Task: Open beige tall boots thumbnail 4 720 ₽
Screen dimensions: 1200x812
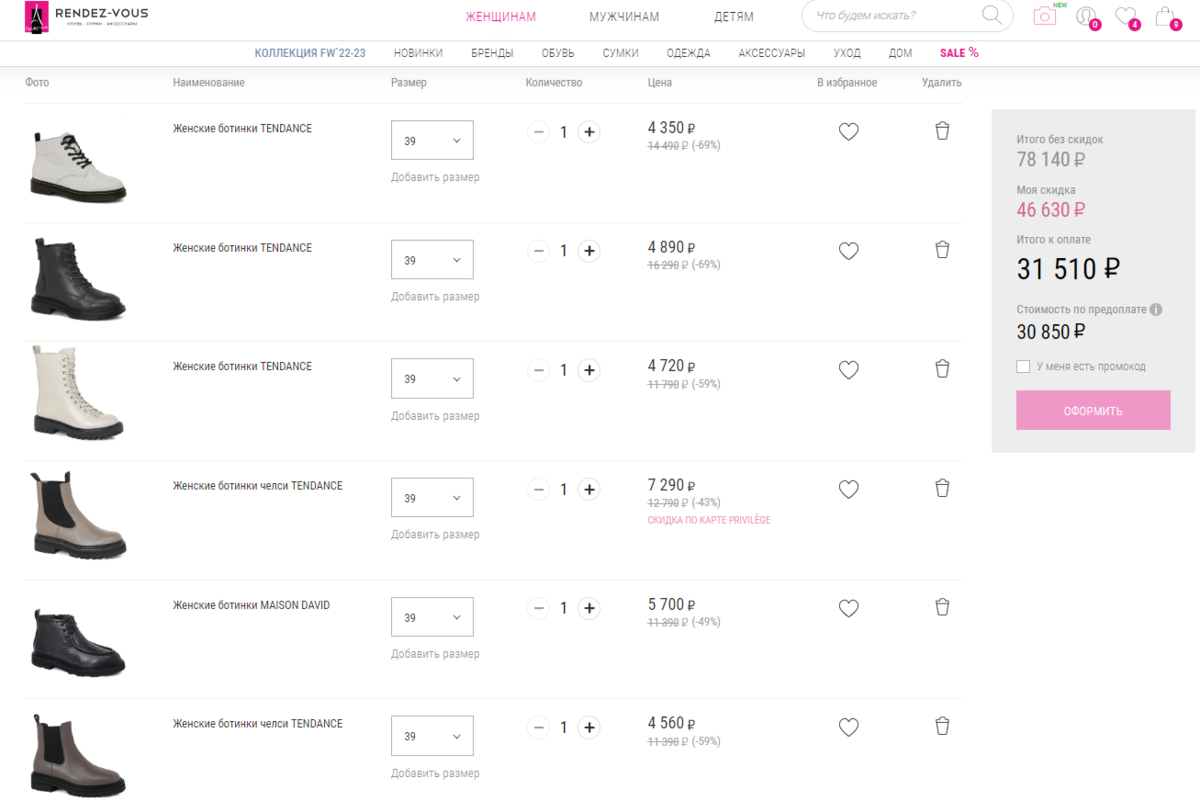Action: tap(78, 393)
